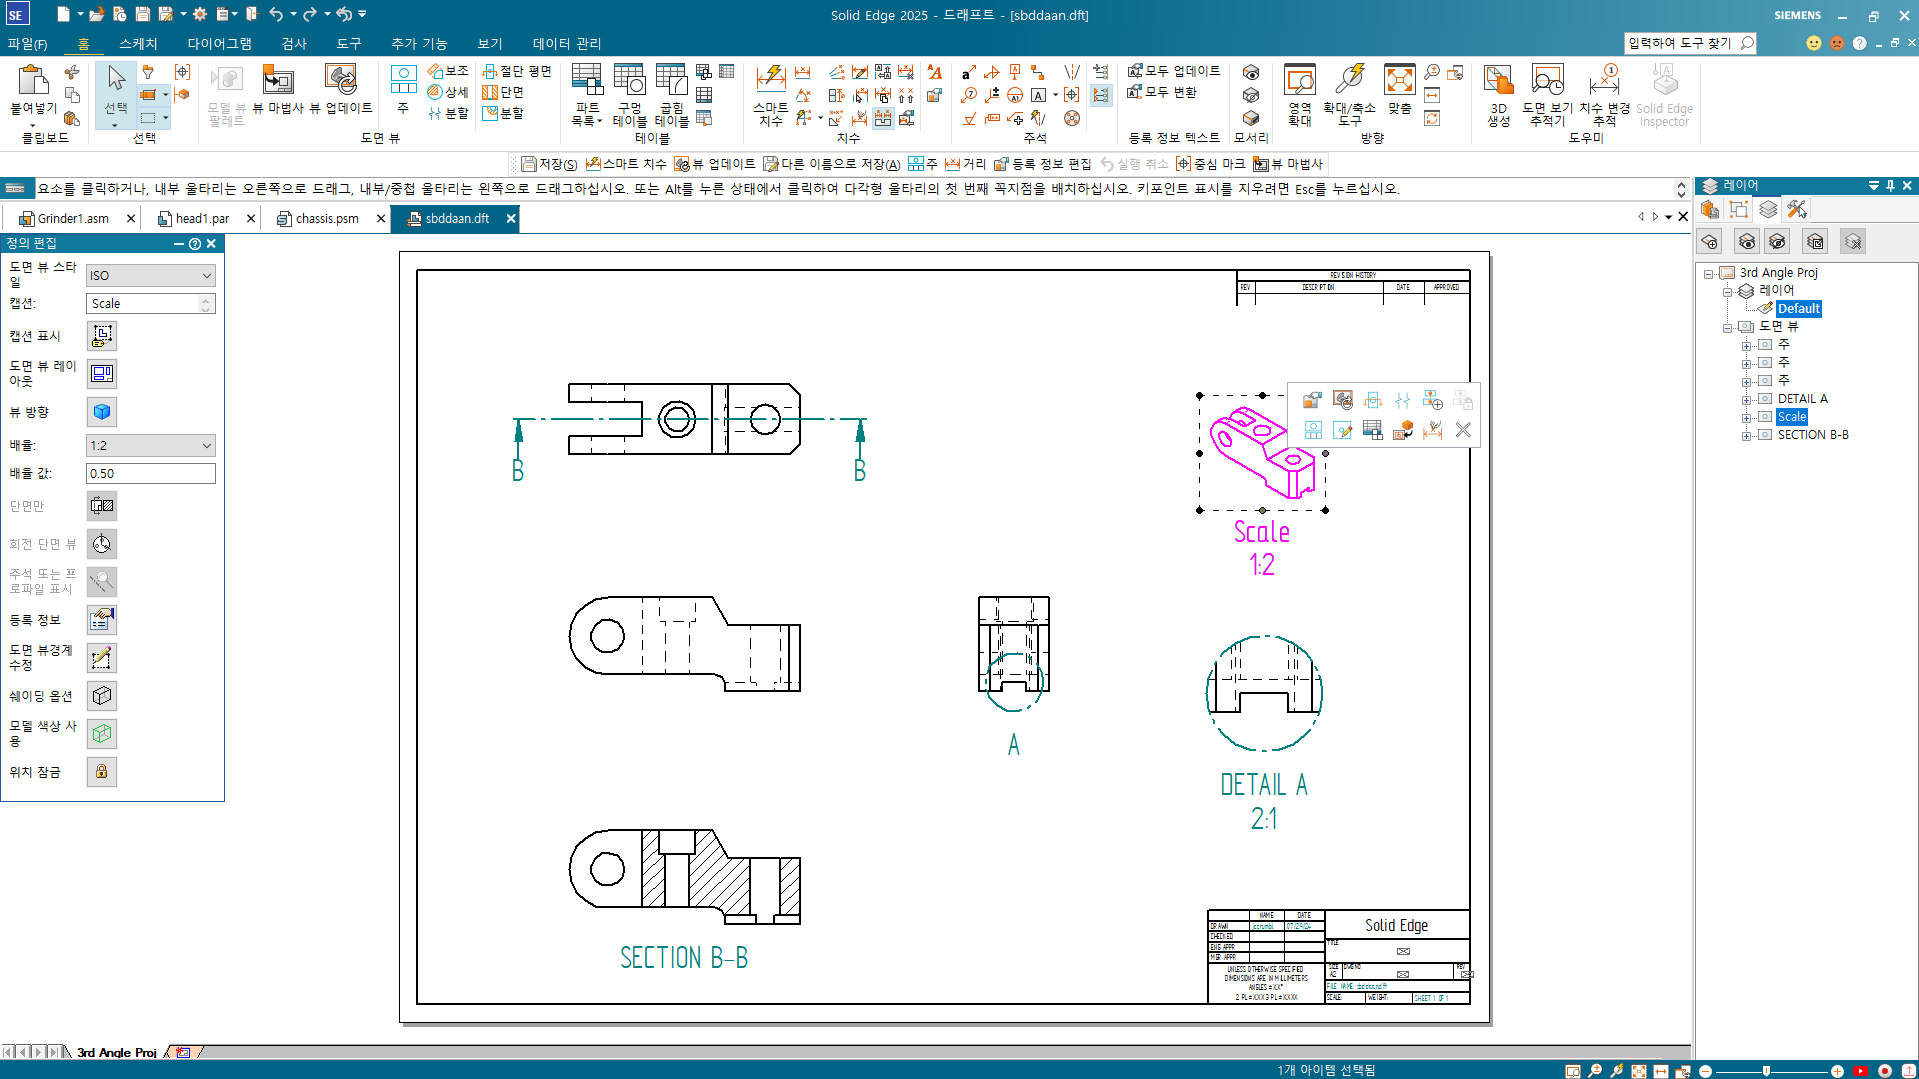
Task: Expand the Scale drawing view tree node
Action: click(x=1746, y=417)
